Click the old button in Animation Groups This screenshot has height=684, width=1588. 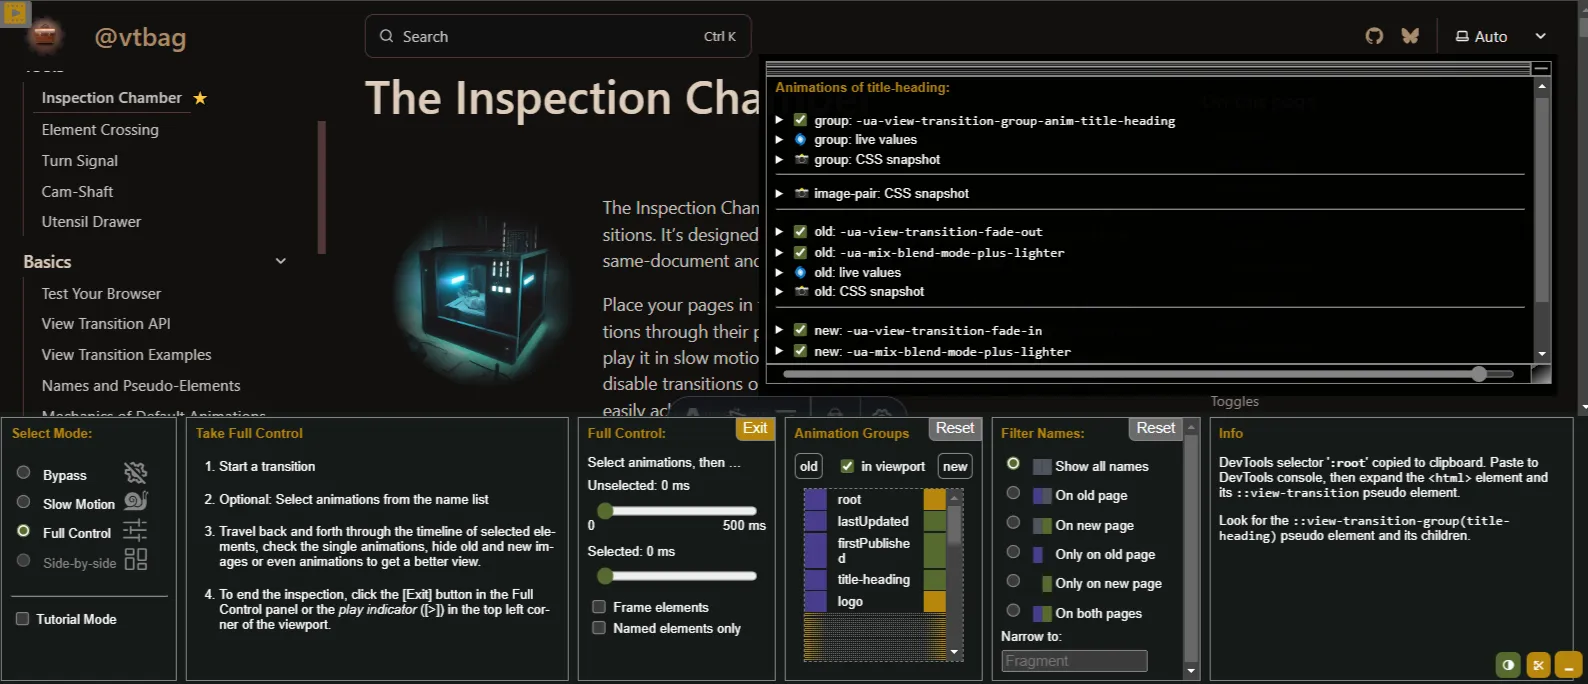tap(809, 466)
